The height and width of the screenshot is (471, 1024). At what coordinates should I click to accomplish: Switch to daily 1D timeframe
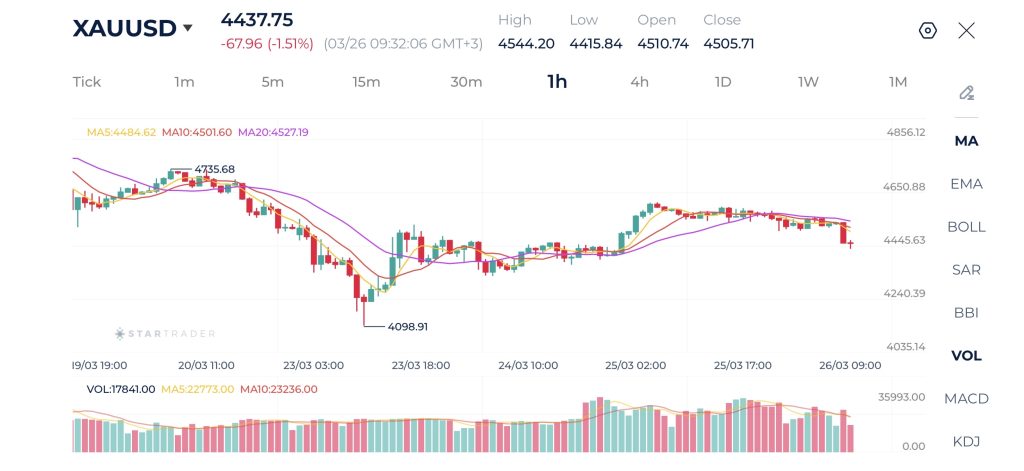[x=723, y=82]
